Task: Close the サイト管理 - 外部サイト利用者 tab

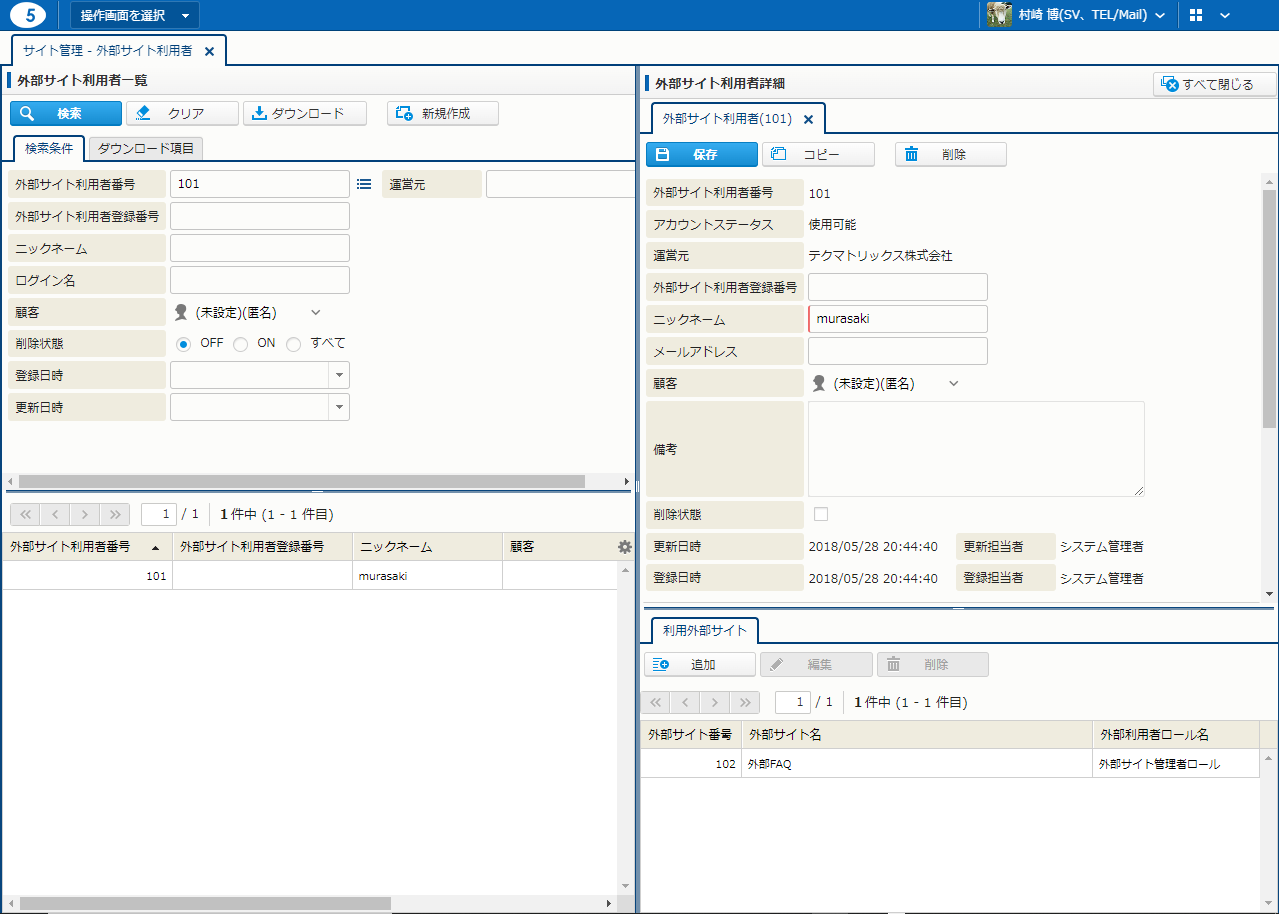Action: pyautogui.click(x=209, y=51)
